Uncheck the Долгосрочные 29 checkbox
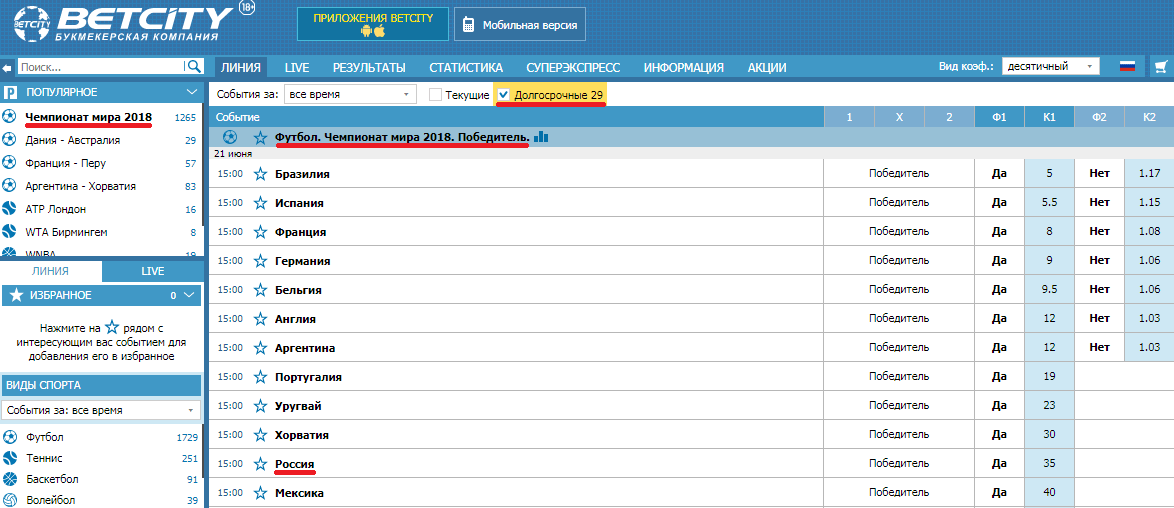The height and width of the screenshot is (508, 1174). (504, 95)
